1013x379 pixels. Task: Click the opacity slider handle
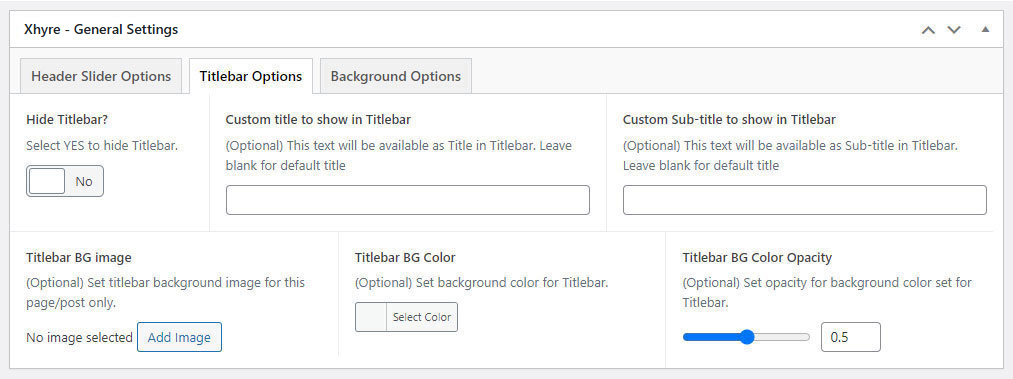tap(747, 337)
